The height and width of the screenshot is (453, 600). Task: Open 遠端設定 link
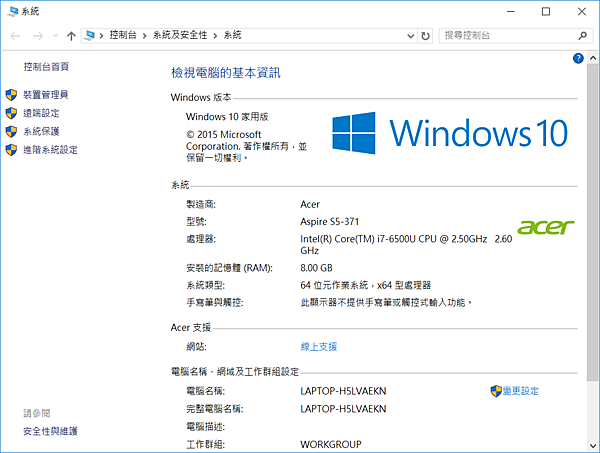(41, 113)
